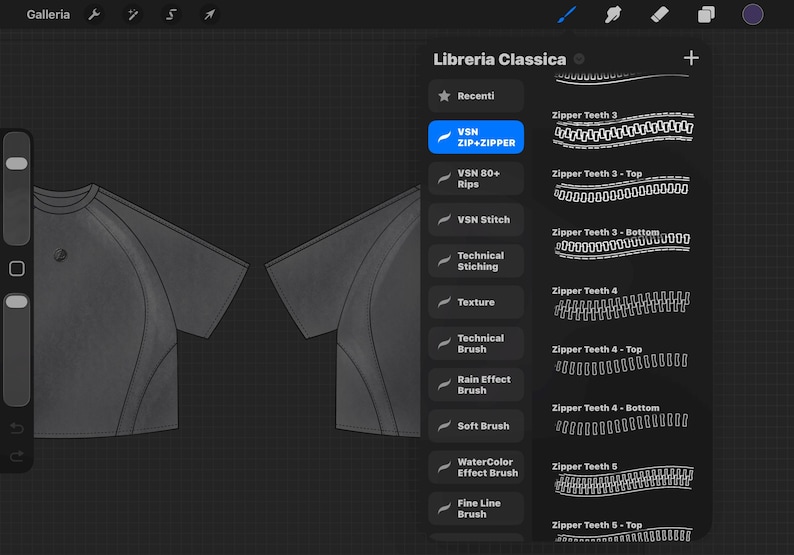
Task: Choose the Zipper Teeth 5 - Top brush
Action: click(x=623, y=531)
